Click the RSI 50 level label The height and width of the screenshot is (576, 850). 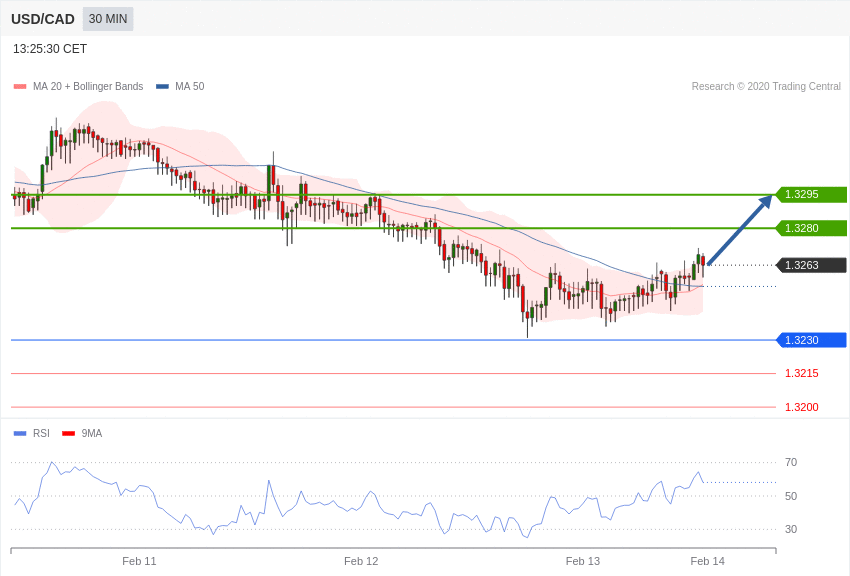coord(791,496)
